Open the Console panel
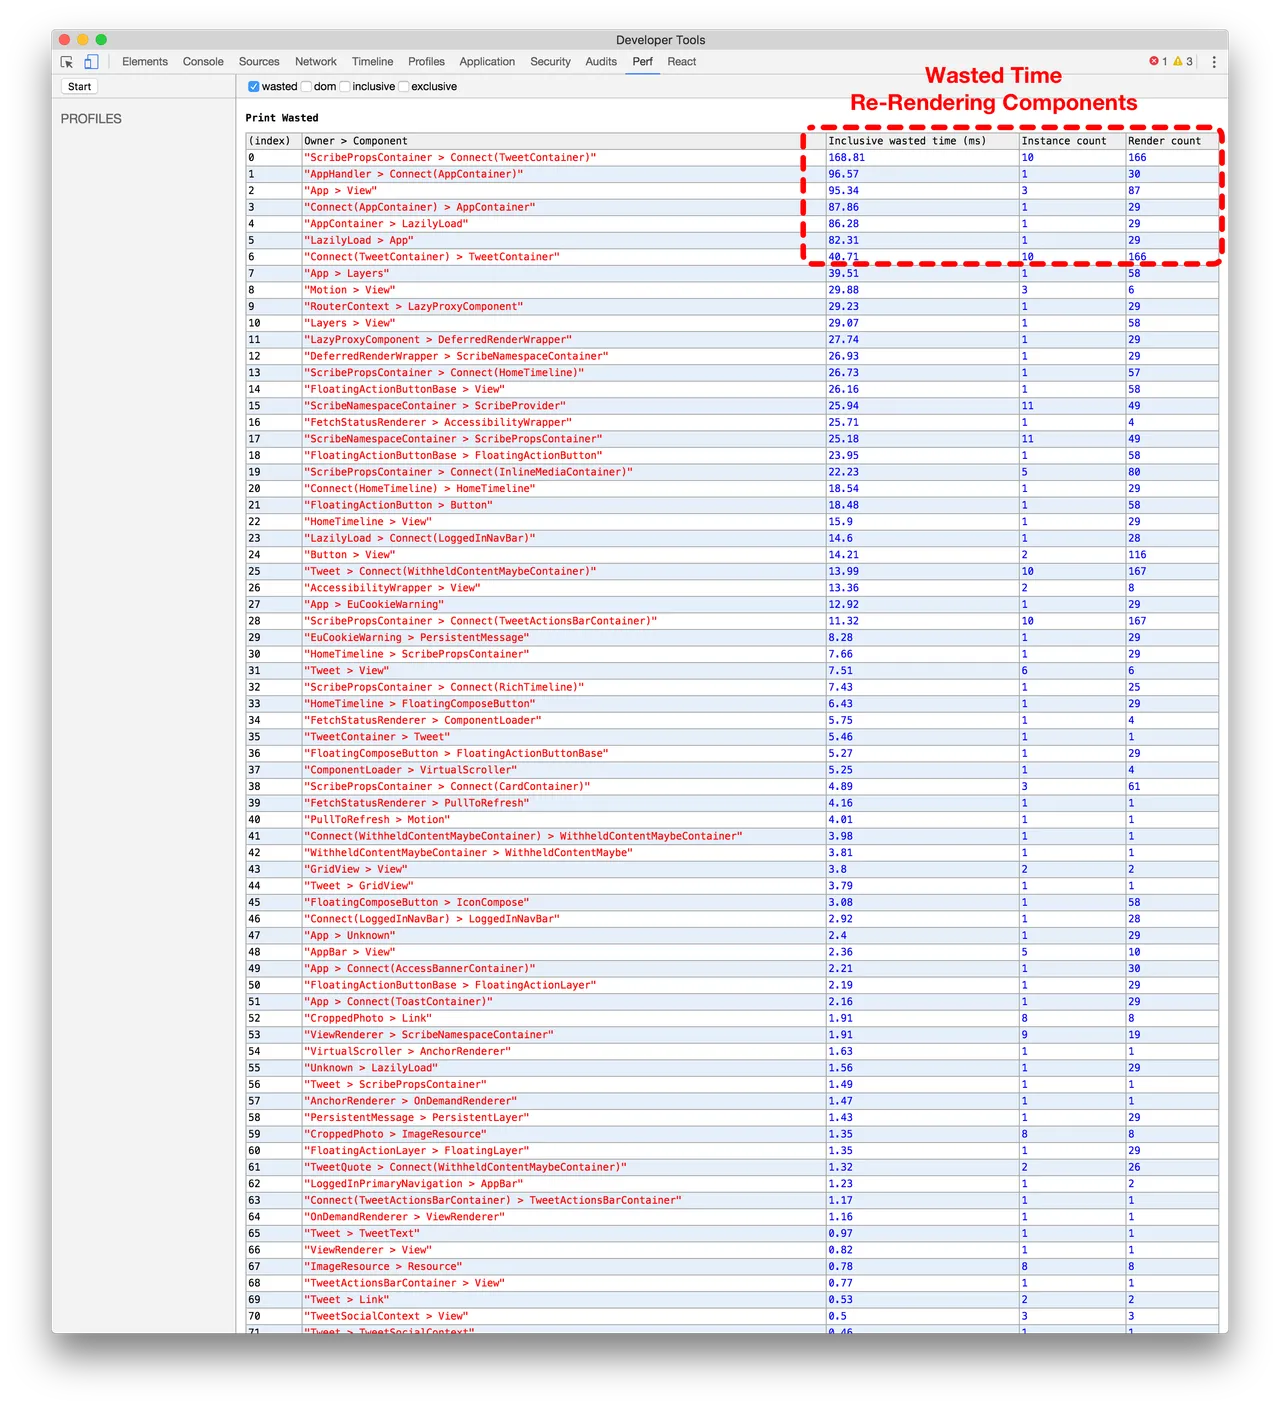The height and width of the screenshot is (1407, 1280). pos(203,61)
